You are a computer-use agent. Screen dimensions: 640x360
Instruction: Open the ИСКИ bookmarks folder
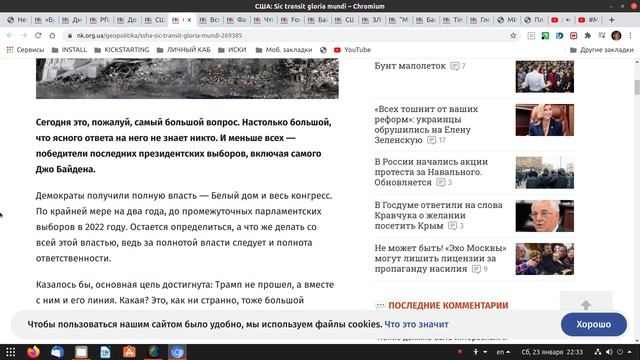click(232, 50)
